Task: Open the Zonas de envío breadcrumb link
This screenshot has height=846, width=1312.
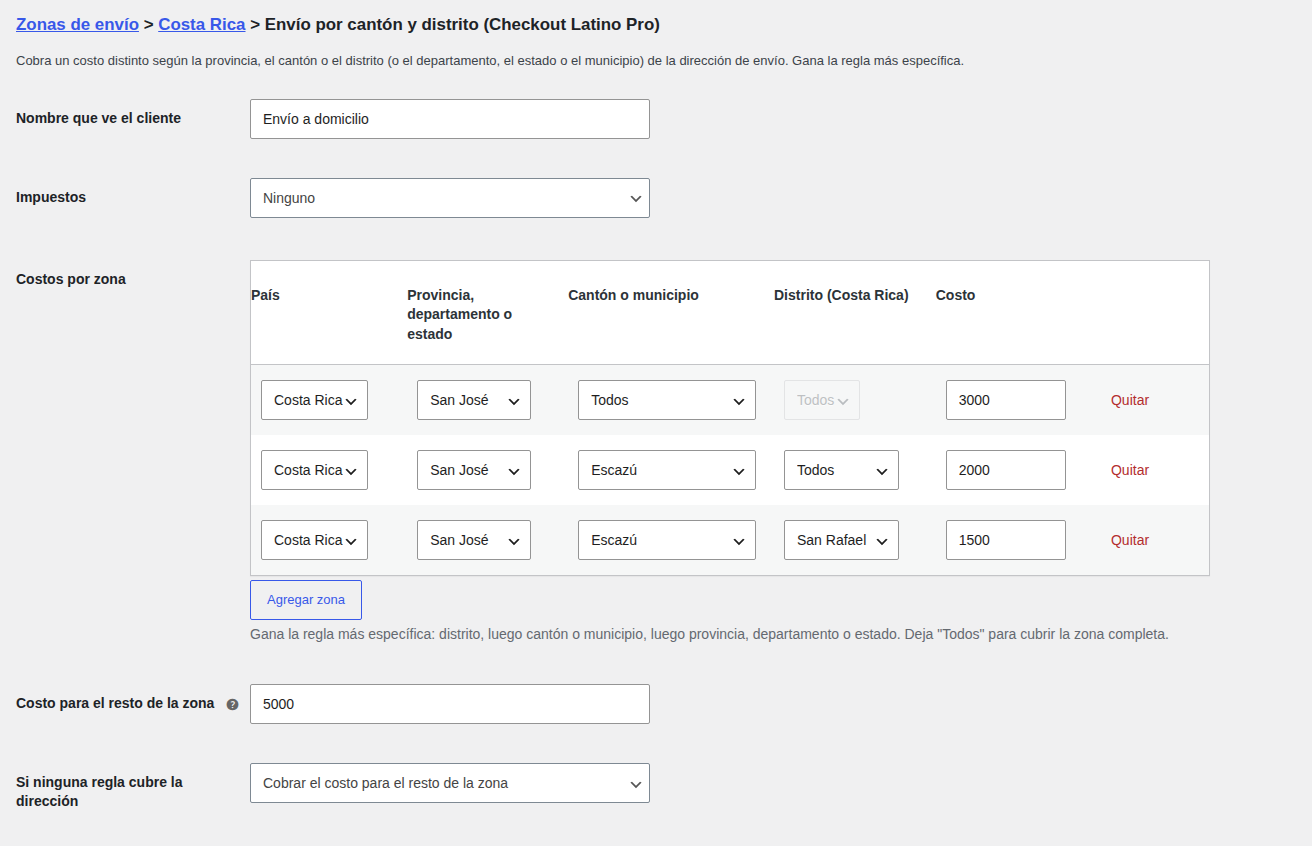Action: [77, 24]
